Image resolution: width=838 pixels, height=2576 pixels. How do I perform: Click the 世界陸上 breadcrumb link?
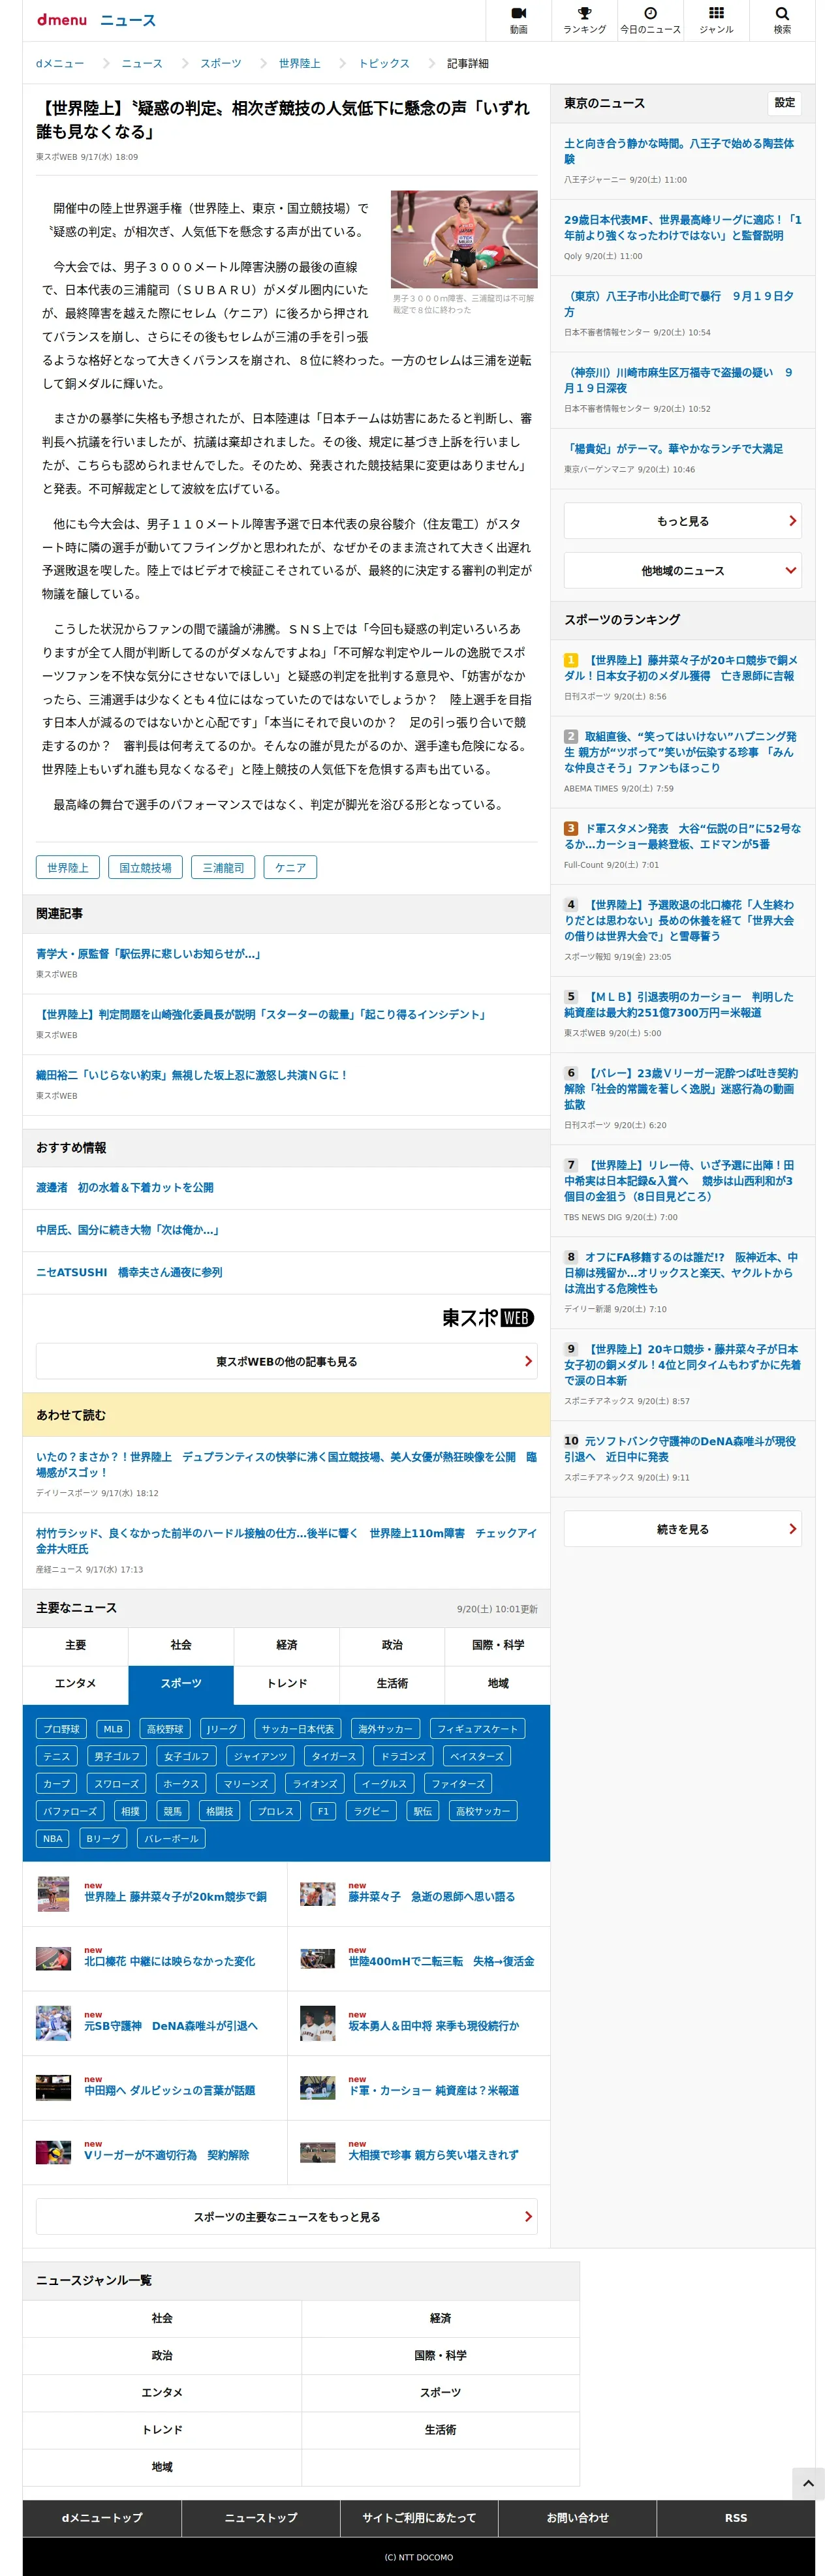300,63
